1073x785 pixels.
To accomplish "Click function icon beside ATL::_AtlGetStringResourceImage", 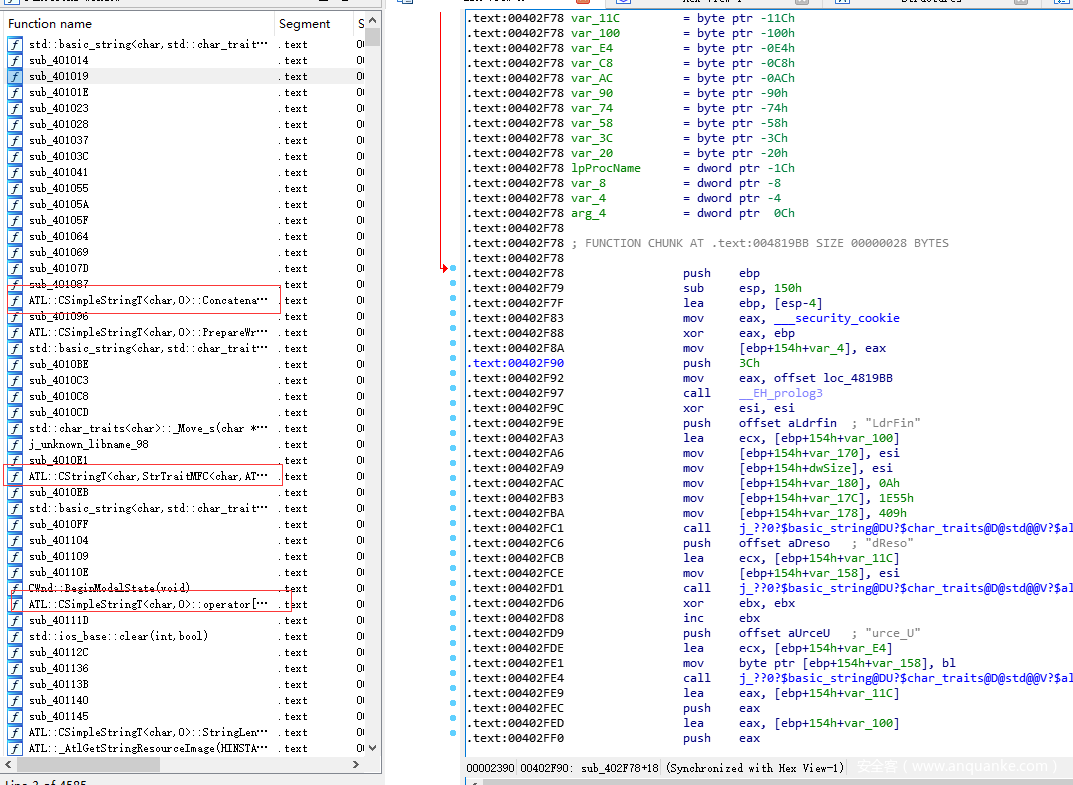I will coord(15,748).
